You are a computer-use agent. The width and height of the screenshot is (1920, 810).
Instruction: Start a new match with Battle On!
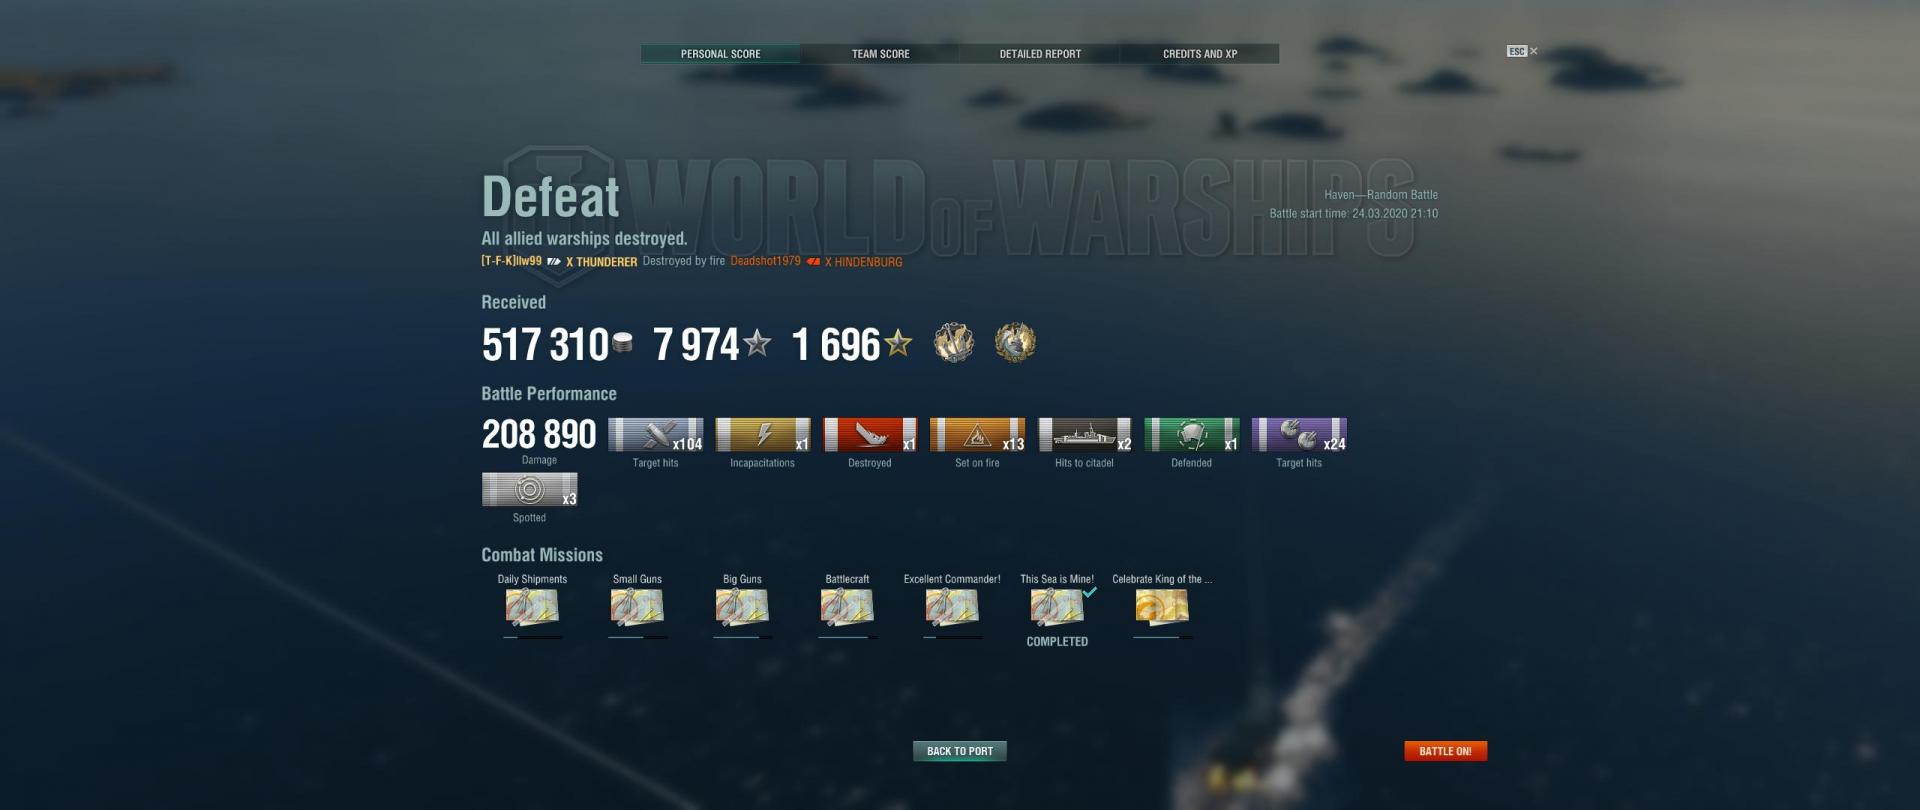1445,751
